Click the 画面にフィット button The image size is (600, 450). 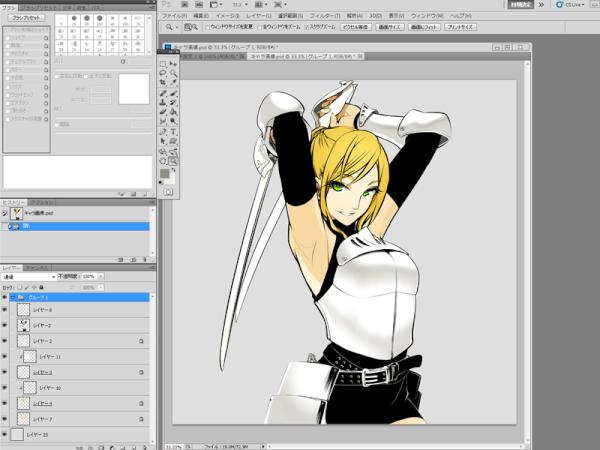click(424, 27)
